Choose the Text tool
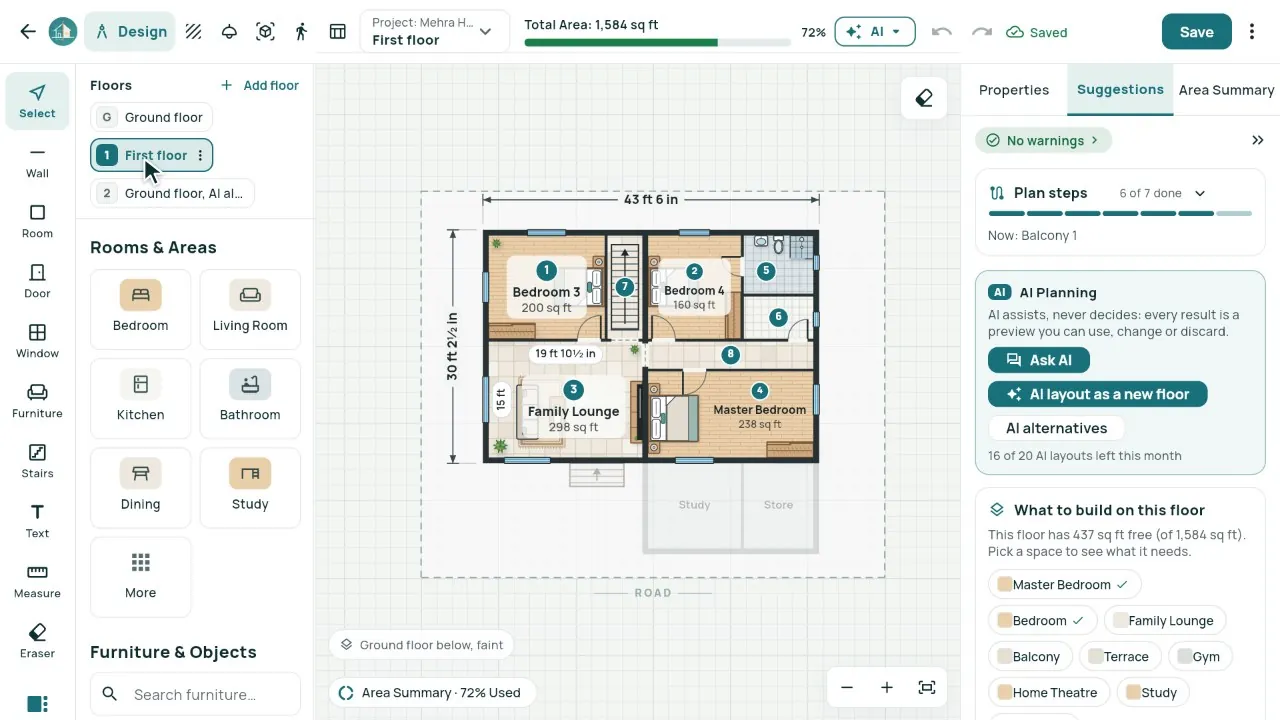 pos(37,520)
